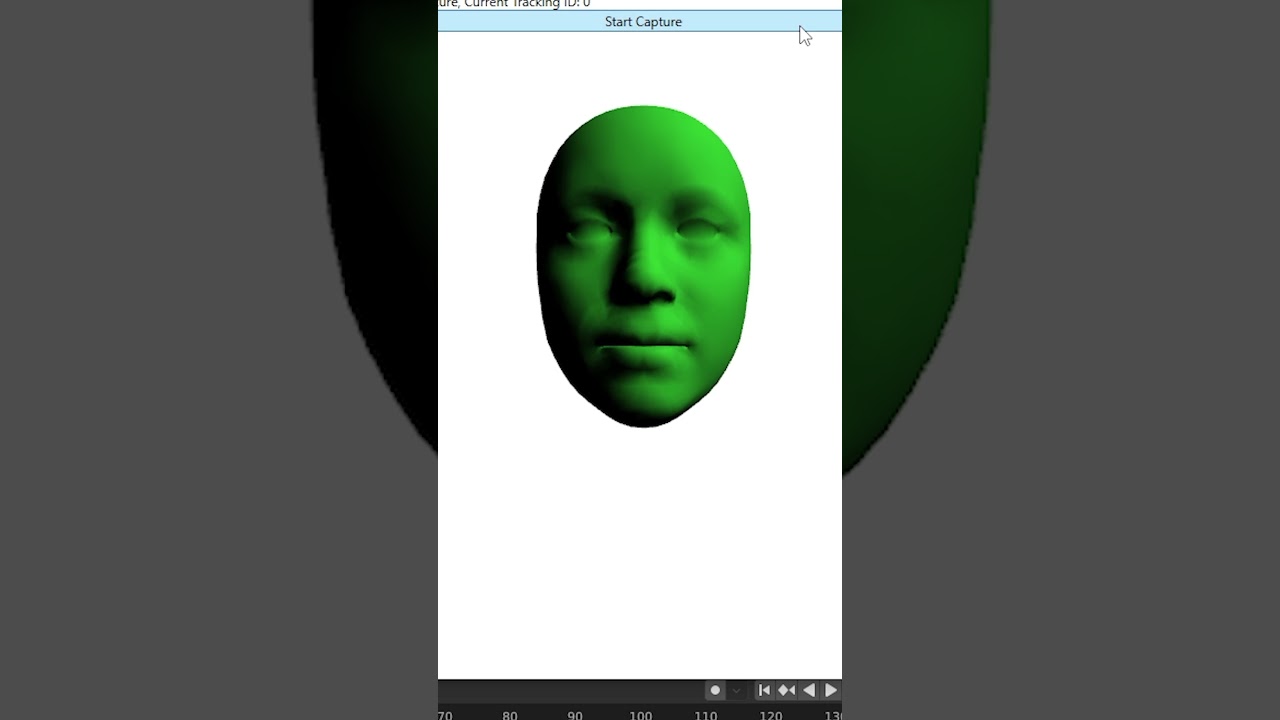Play the animation forward
The width and height of the screenshot is (1280, 720).
point(831,690)
